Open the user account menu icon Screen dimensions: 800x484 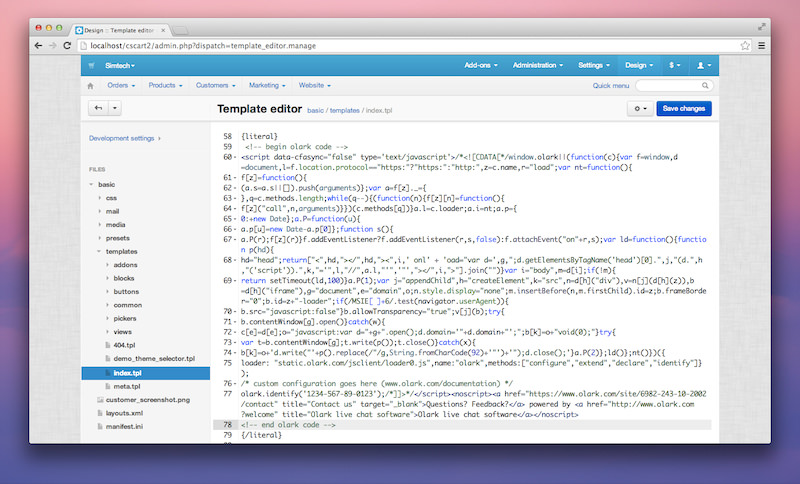point(703,65)
